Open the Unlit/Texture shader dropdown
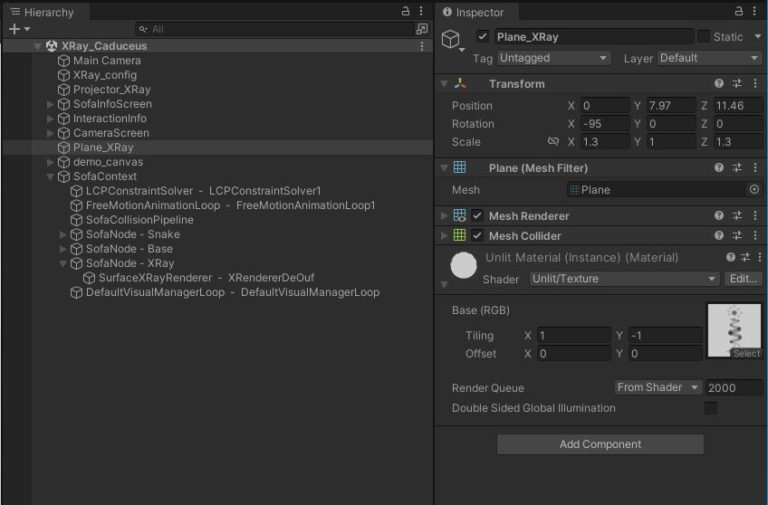 (x=624, y=279)
